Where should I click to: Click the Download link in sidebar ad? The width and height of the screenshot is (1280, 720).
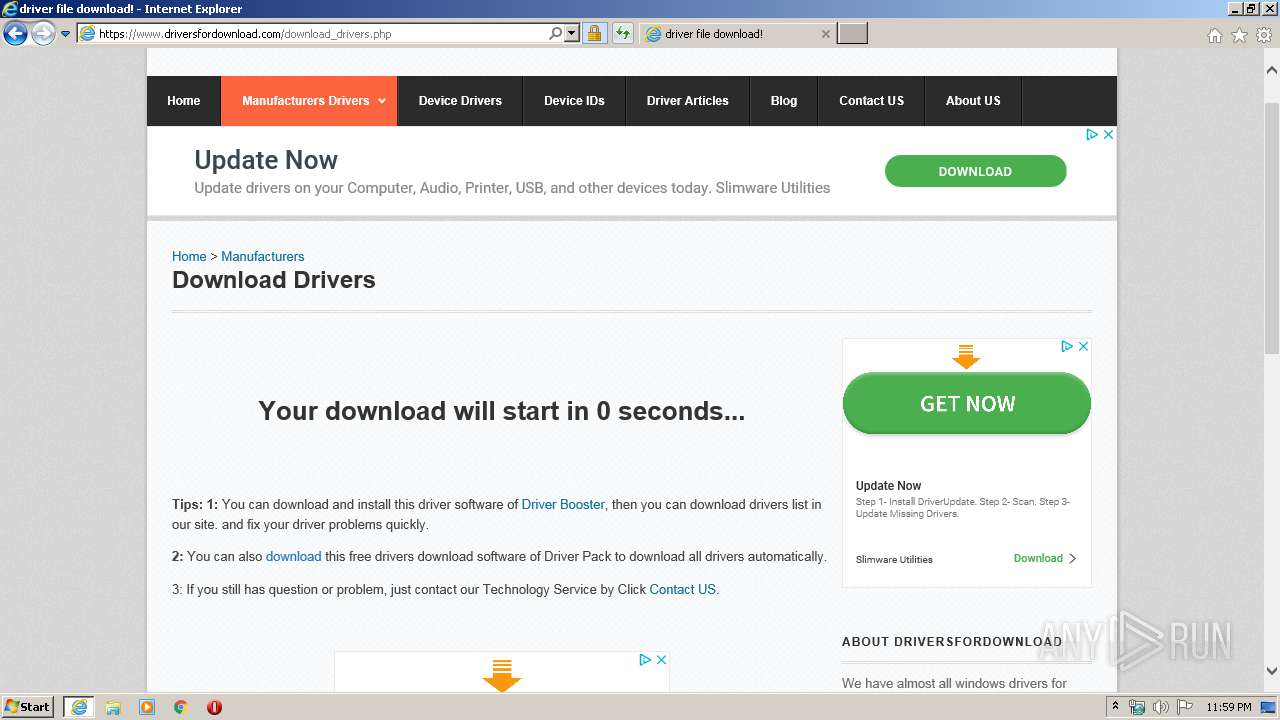(x=1045, y=558)
